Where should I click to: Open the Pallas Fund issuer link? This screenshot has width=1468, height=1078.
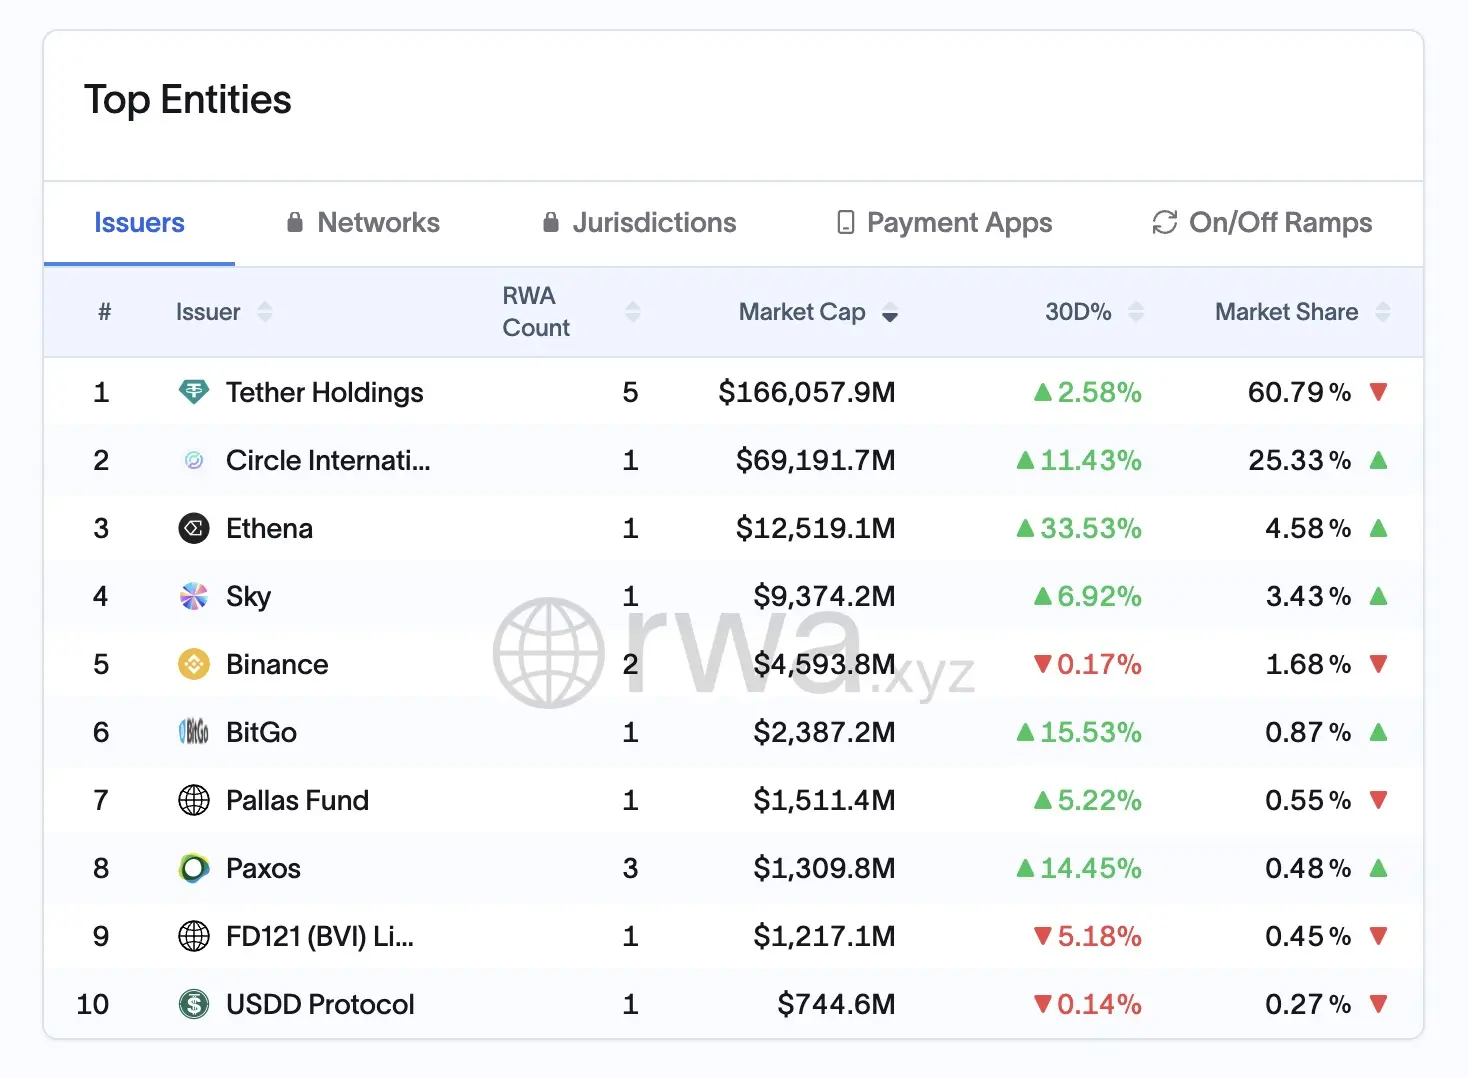pyautogui.click(x=297, y=800)
